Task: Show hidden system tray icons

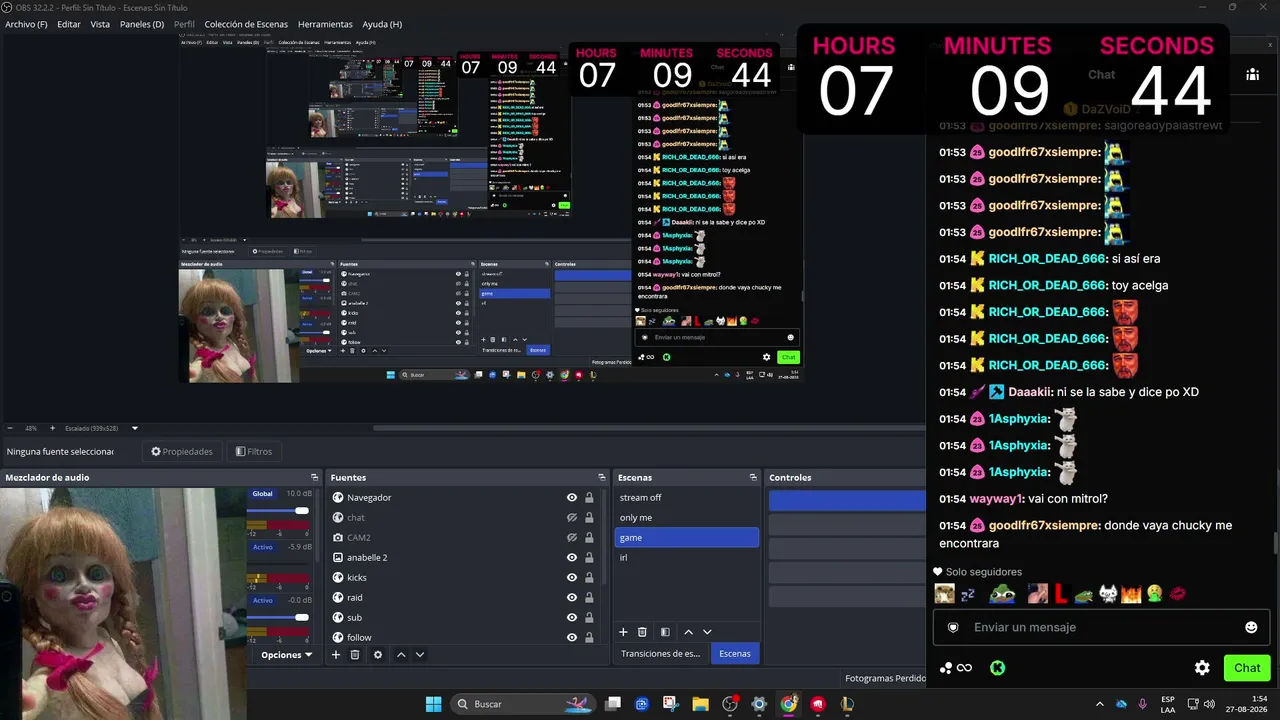Action: coord(1100,704)
